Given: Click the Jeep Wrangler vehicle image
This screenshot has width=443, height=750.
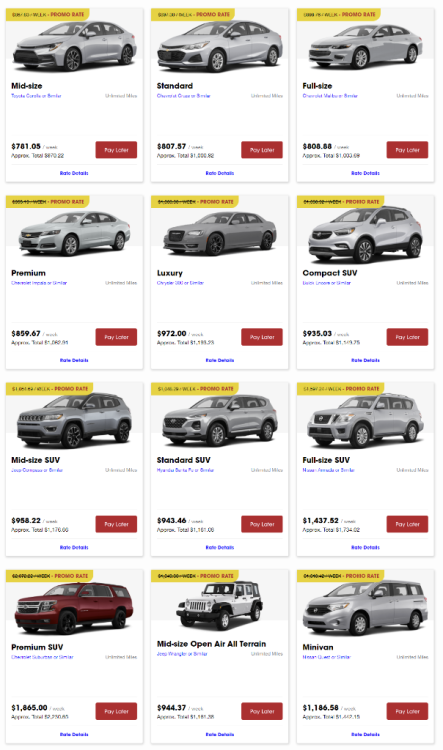Looking at the screenshot, I should [220, 605].
